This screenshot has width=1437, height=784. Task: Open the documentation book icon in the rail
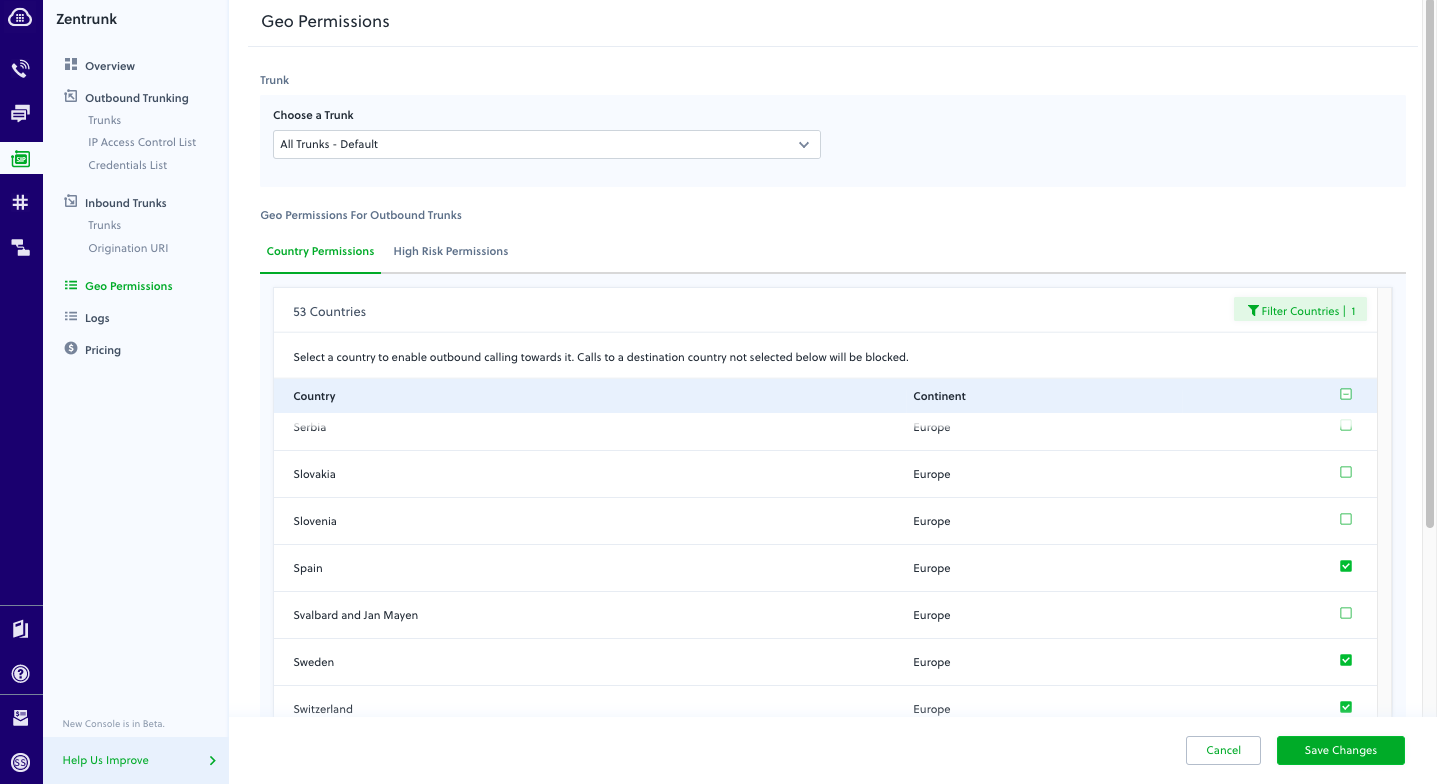[x=21, y=629]
